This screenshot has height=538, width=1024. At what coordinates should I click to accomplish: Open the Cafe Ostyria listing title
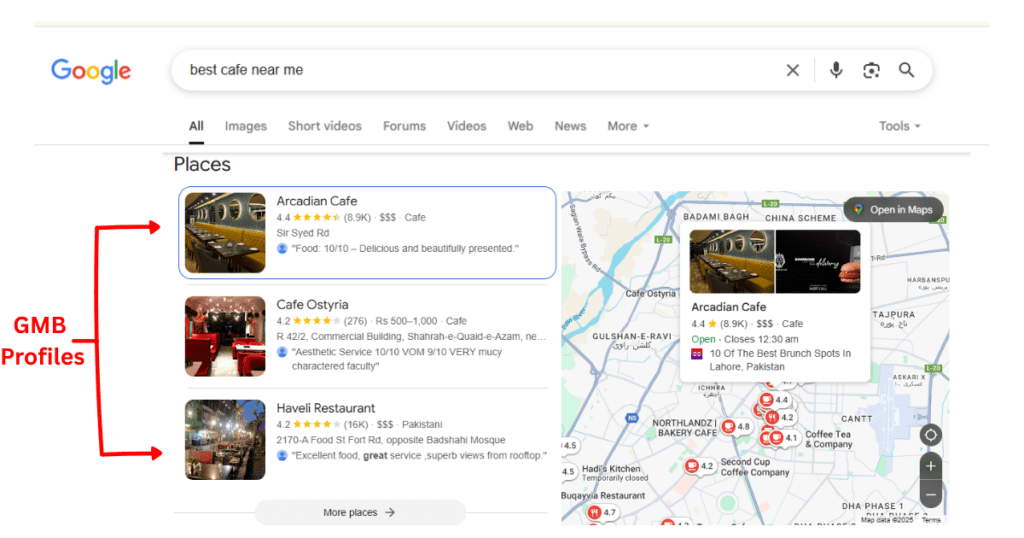click(312, 305)
